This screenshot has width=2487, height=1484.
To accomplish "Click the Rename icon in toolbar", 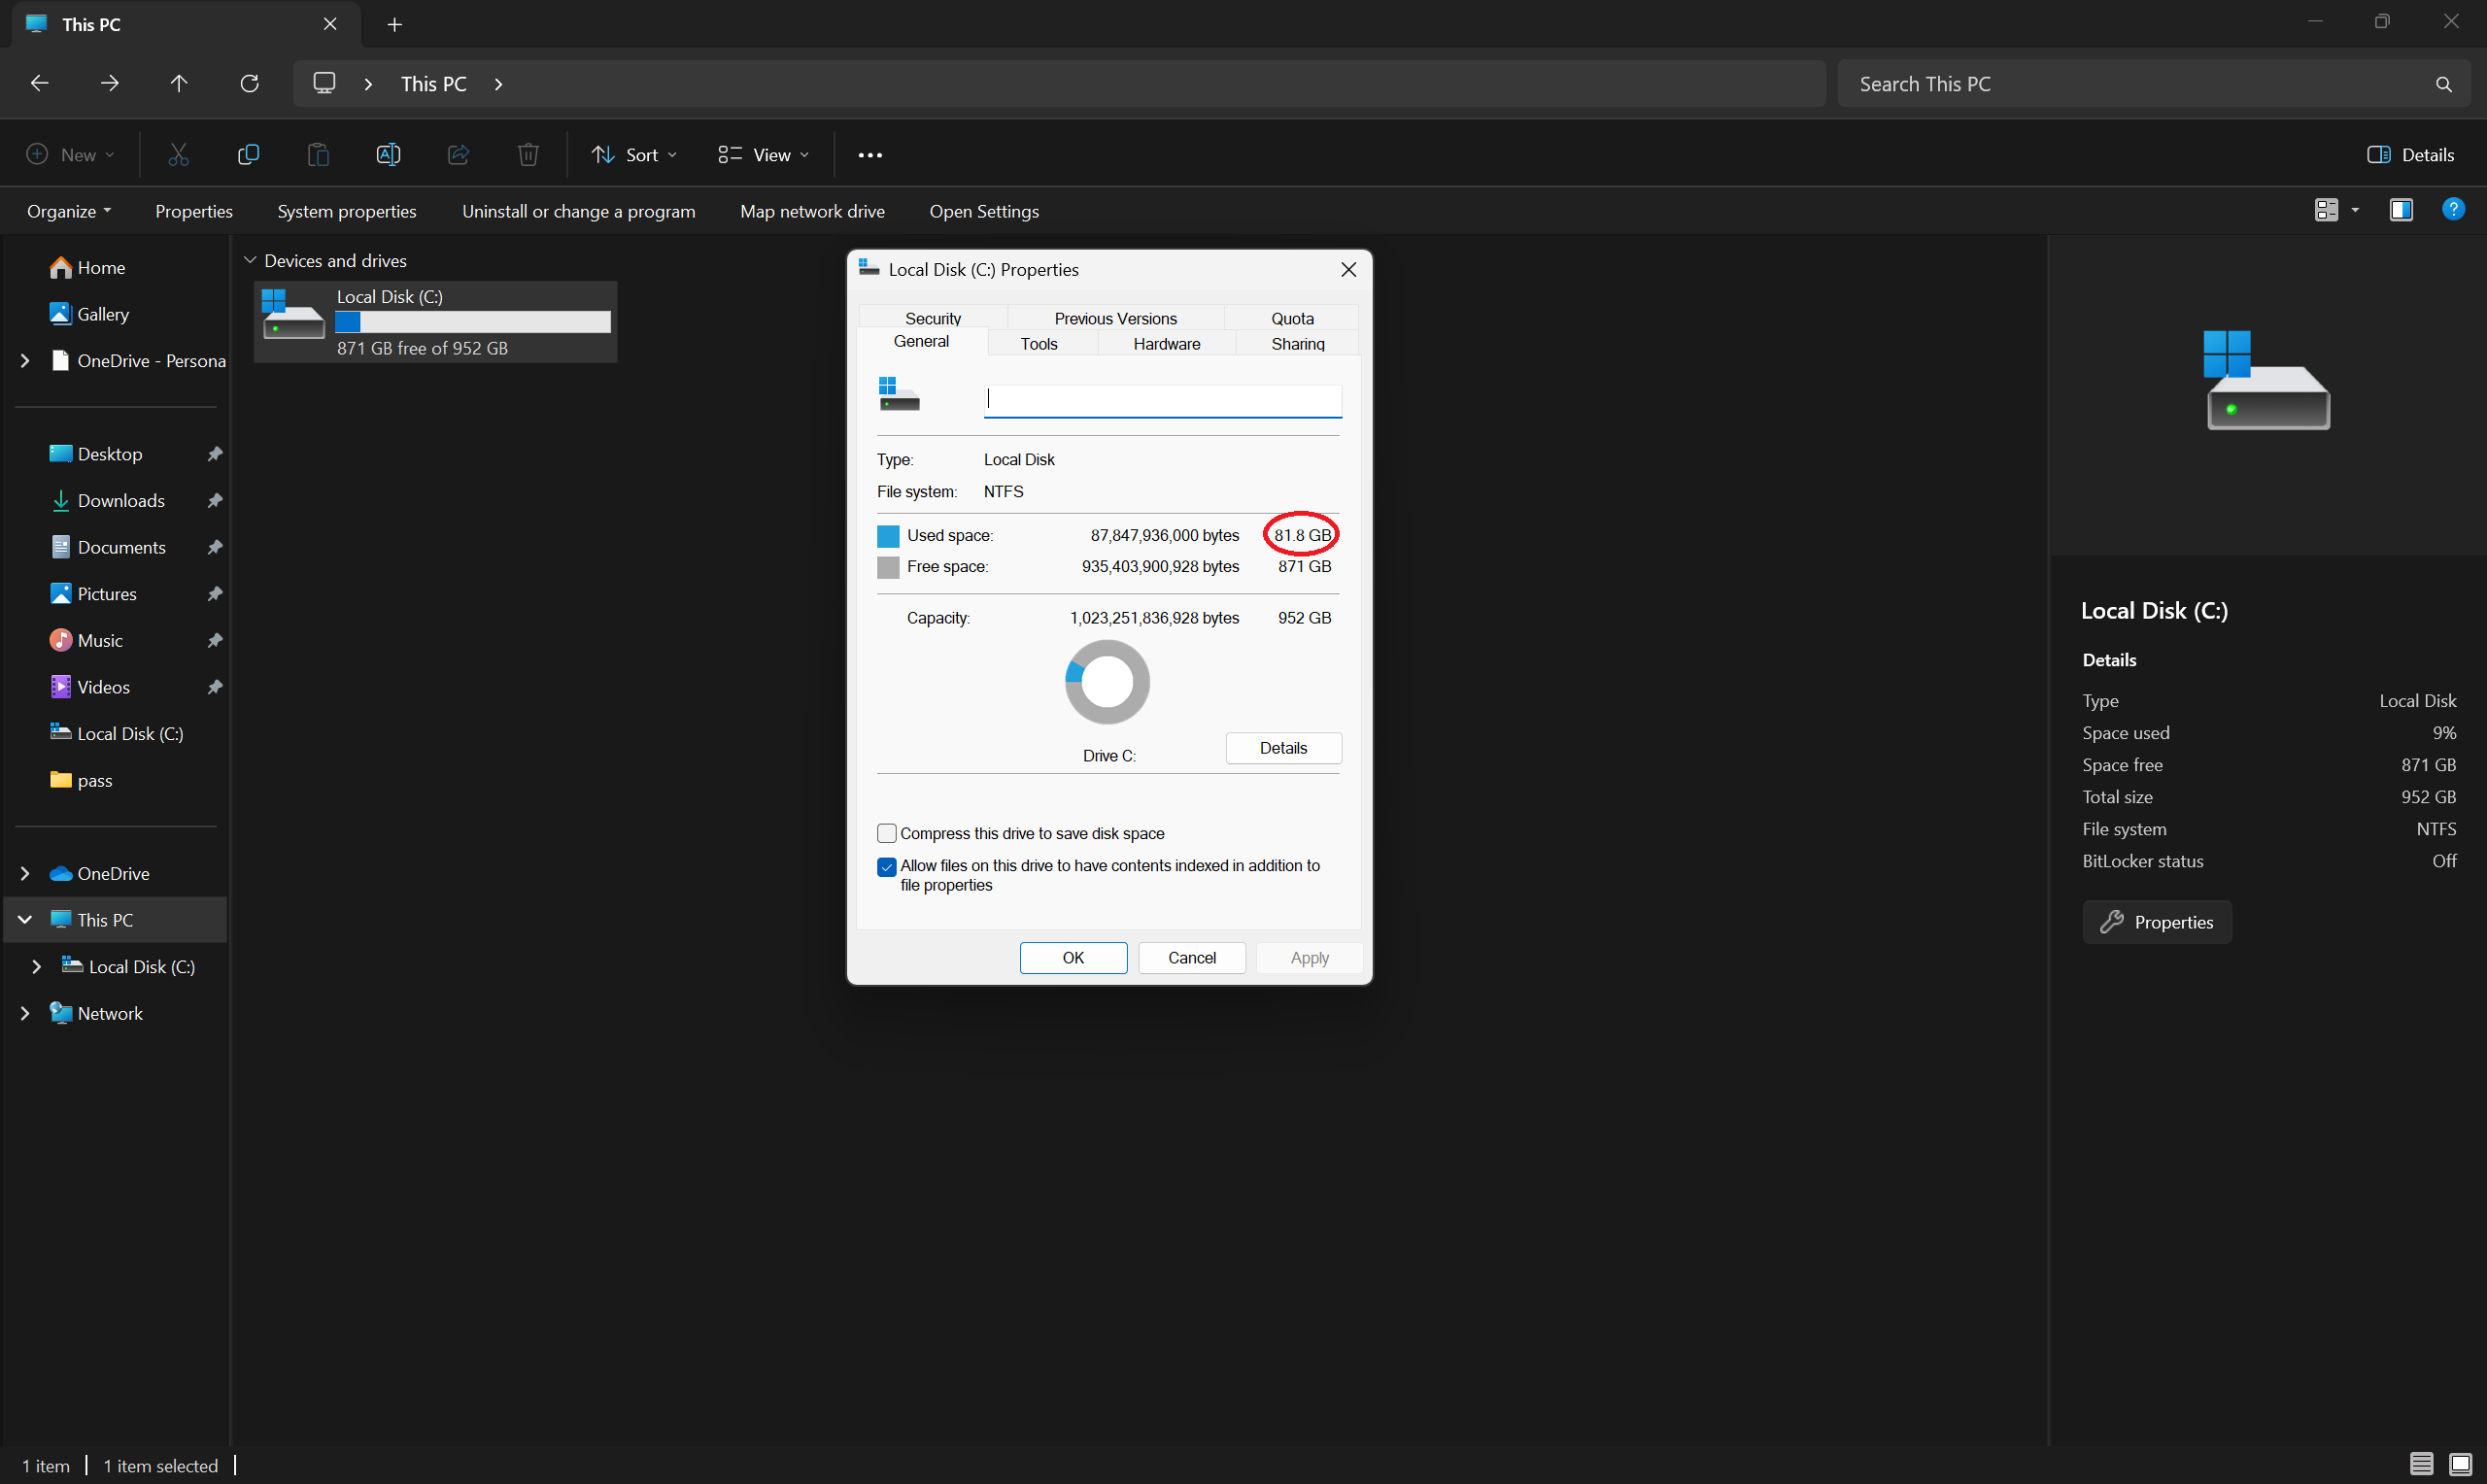I will pos(388,154).
